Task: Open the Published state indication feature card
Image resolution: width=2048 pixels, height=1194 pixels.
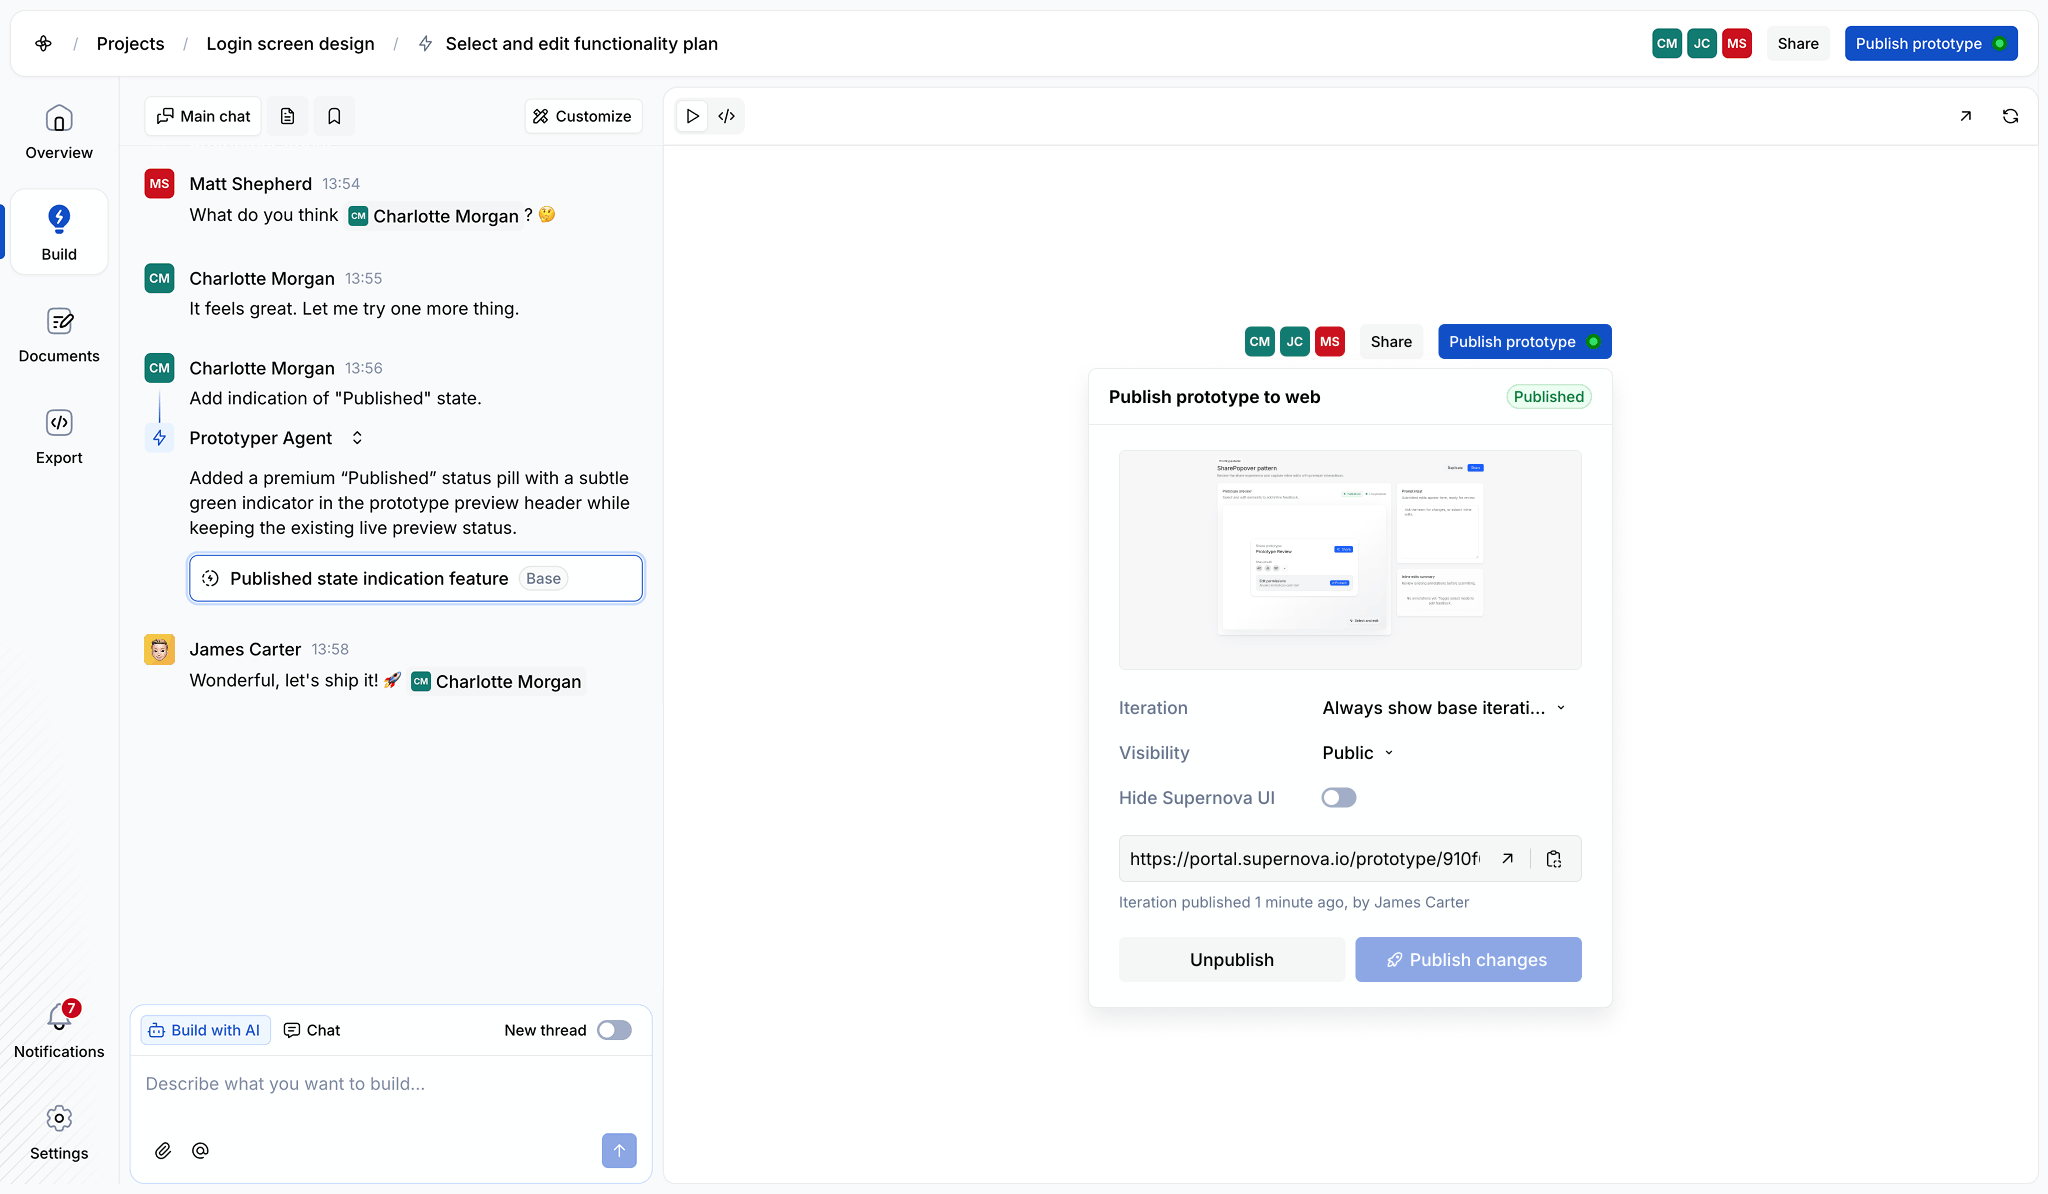Action: click(415, 578)
